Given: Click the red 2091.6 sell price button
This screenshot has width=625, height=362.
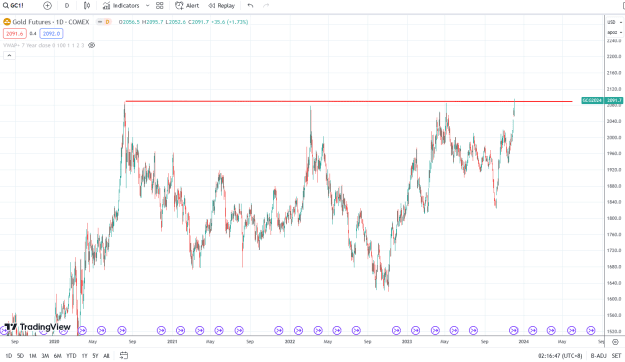Looking at the screenshot, I should click(x=15, y=34).
